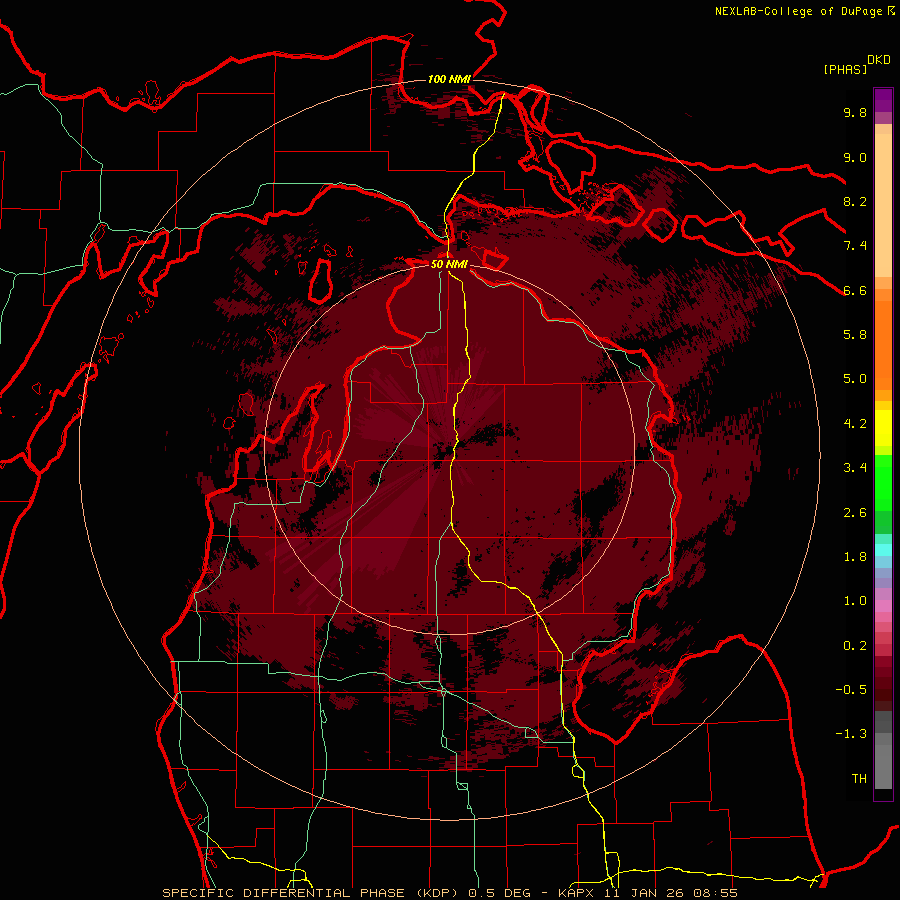
Task: Click the 8.2 legend value
Action: [x=855, y=201]
